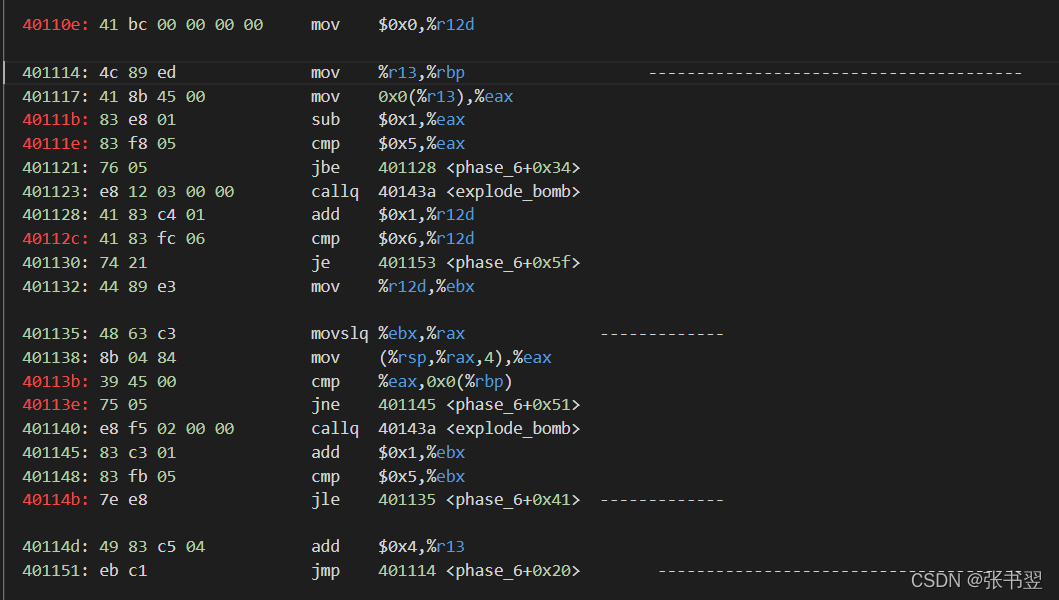Image resolution: width=1059 pixels, height=600 pixels.
Task: Click bytes e8 12 03 00 00
Action: (167, 192)
